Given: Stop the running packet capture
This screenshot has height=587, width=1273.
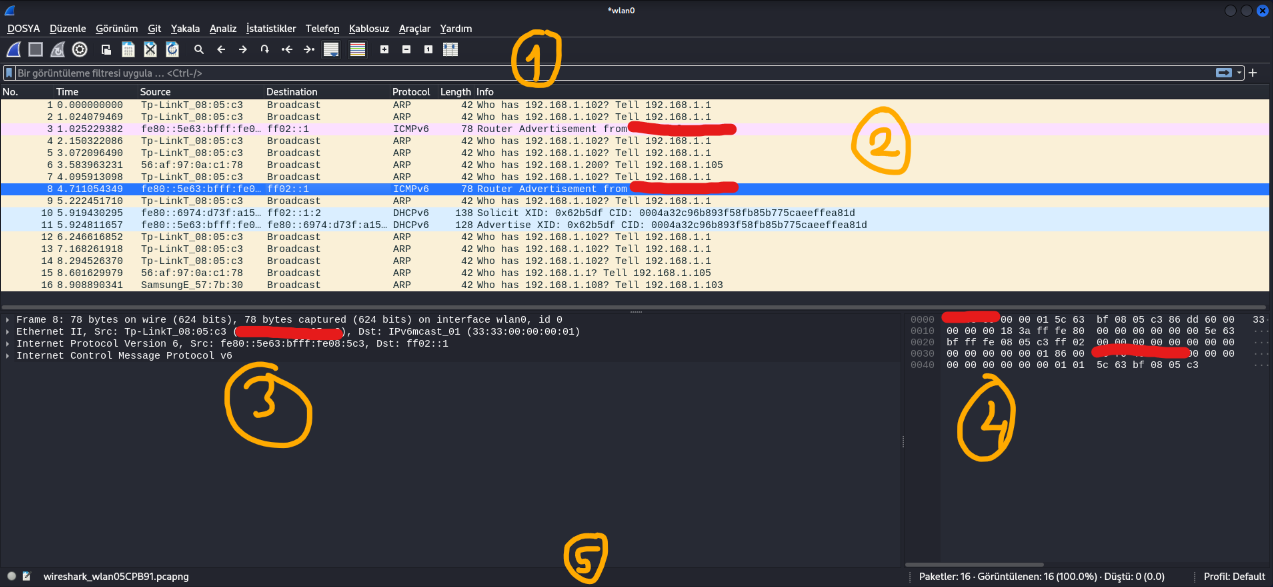Looking at the screenshot, I should tap(35, 48).
